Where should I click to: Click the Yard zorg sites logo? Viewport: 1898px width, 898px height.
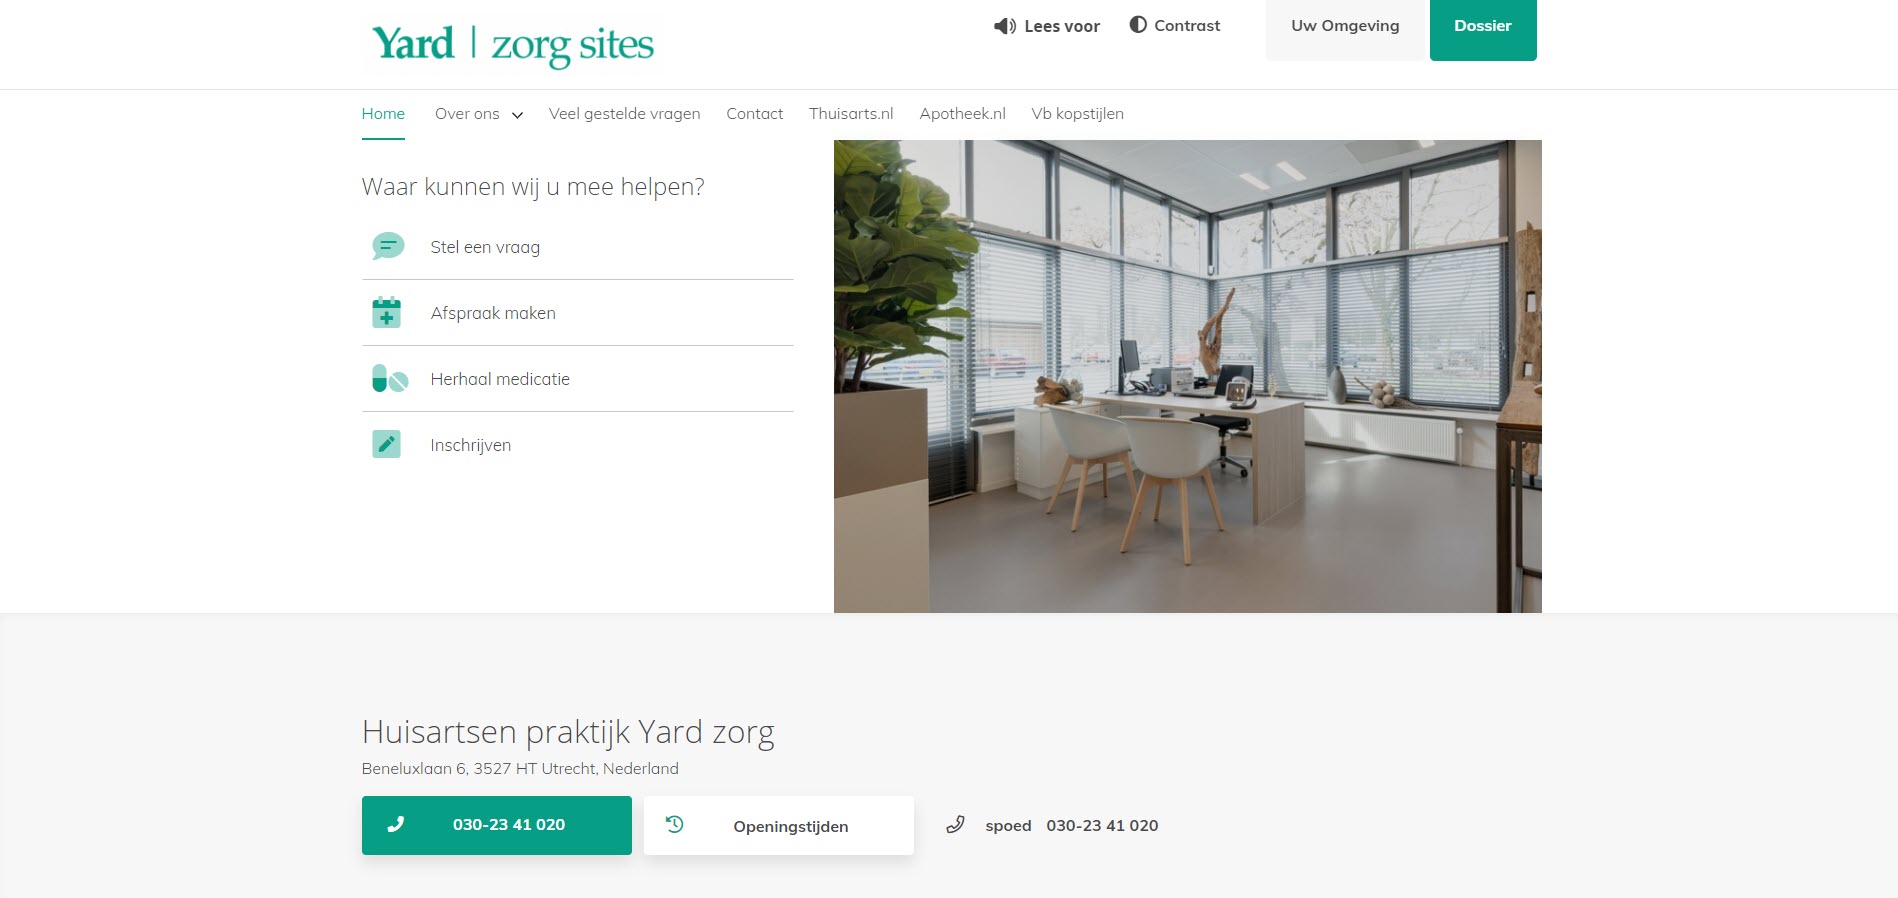[x=513, y=45]
